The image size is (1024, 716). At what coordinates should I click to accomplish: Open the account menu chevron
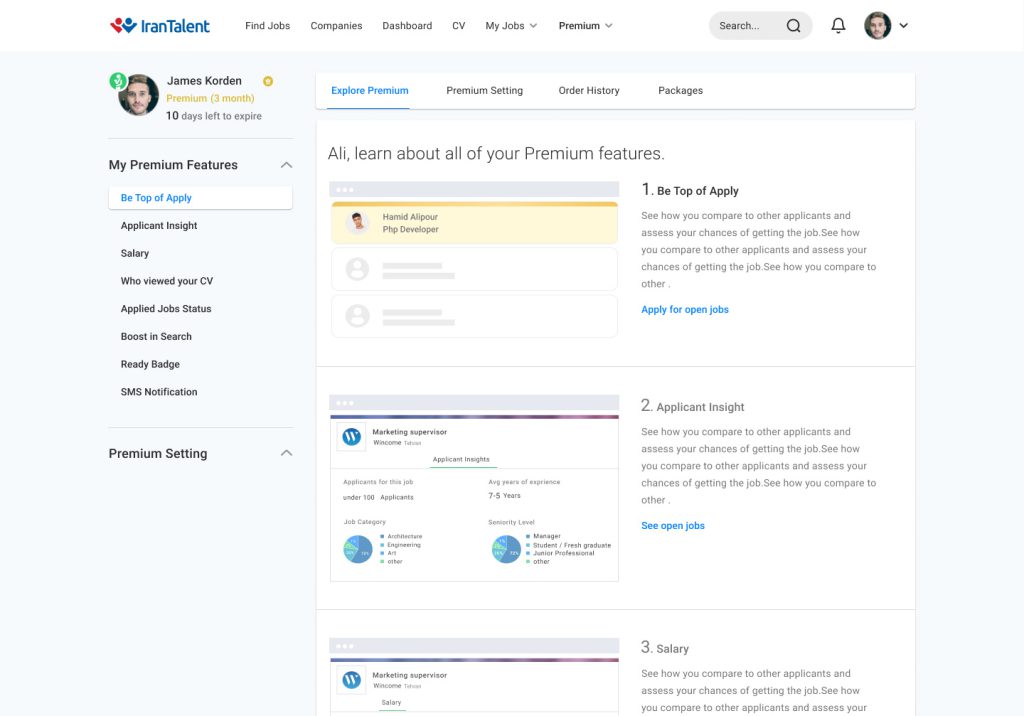903,25
